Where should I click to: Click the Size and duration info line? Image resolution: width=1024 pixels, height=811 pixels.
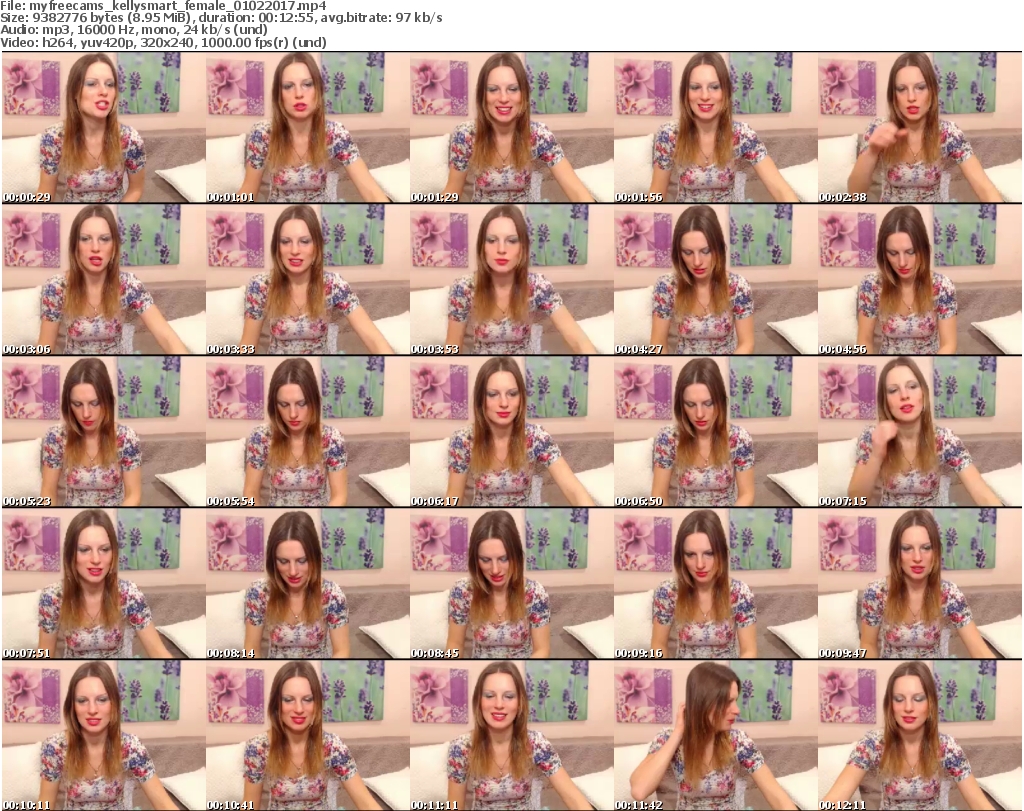pos(221,18)
